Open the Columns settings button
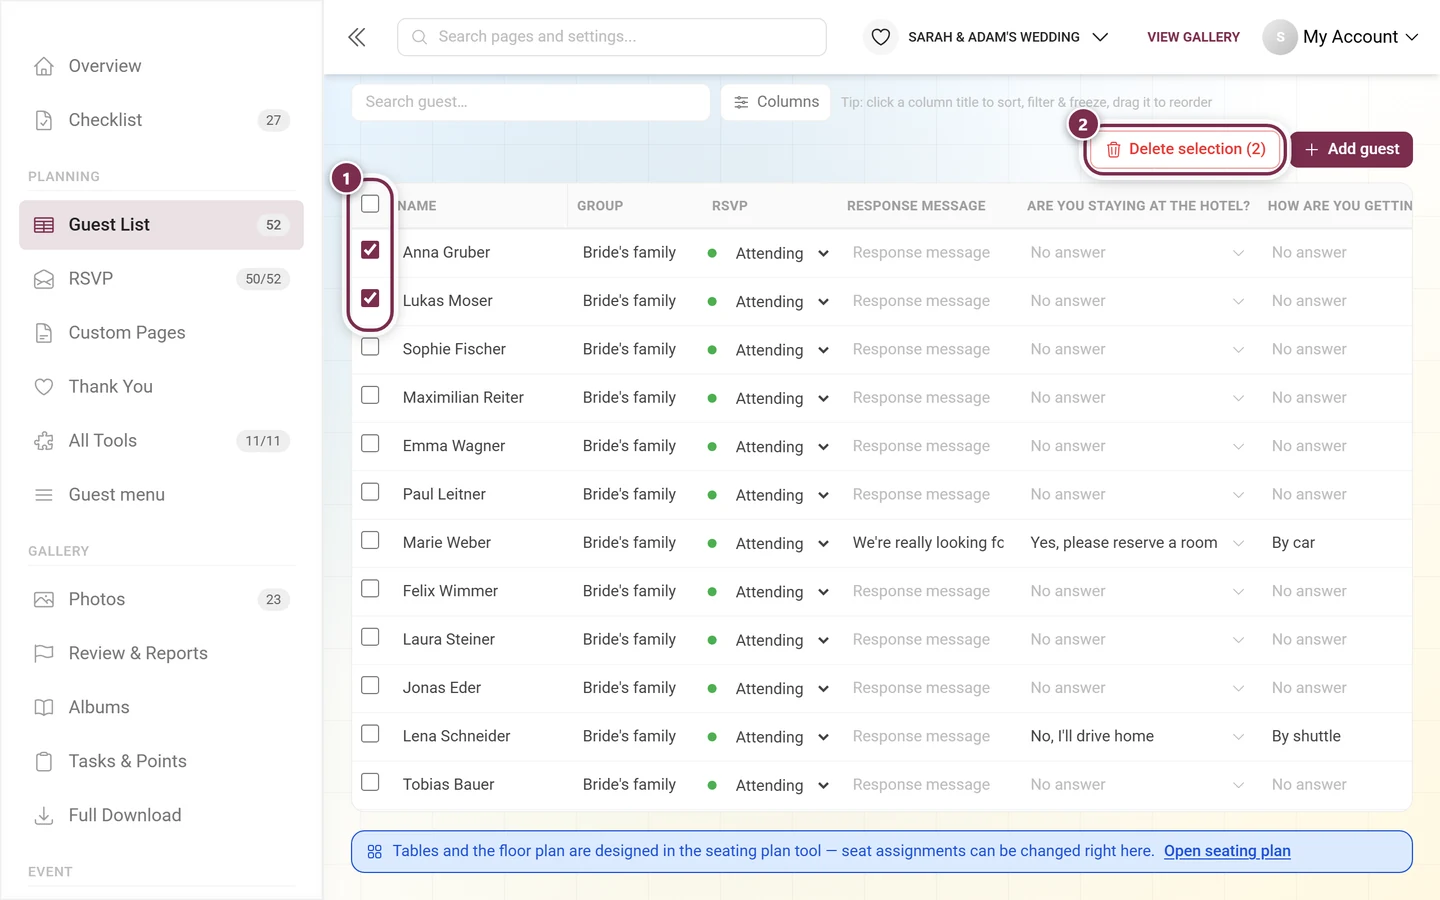 tap(776, 102)
